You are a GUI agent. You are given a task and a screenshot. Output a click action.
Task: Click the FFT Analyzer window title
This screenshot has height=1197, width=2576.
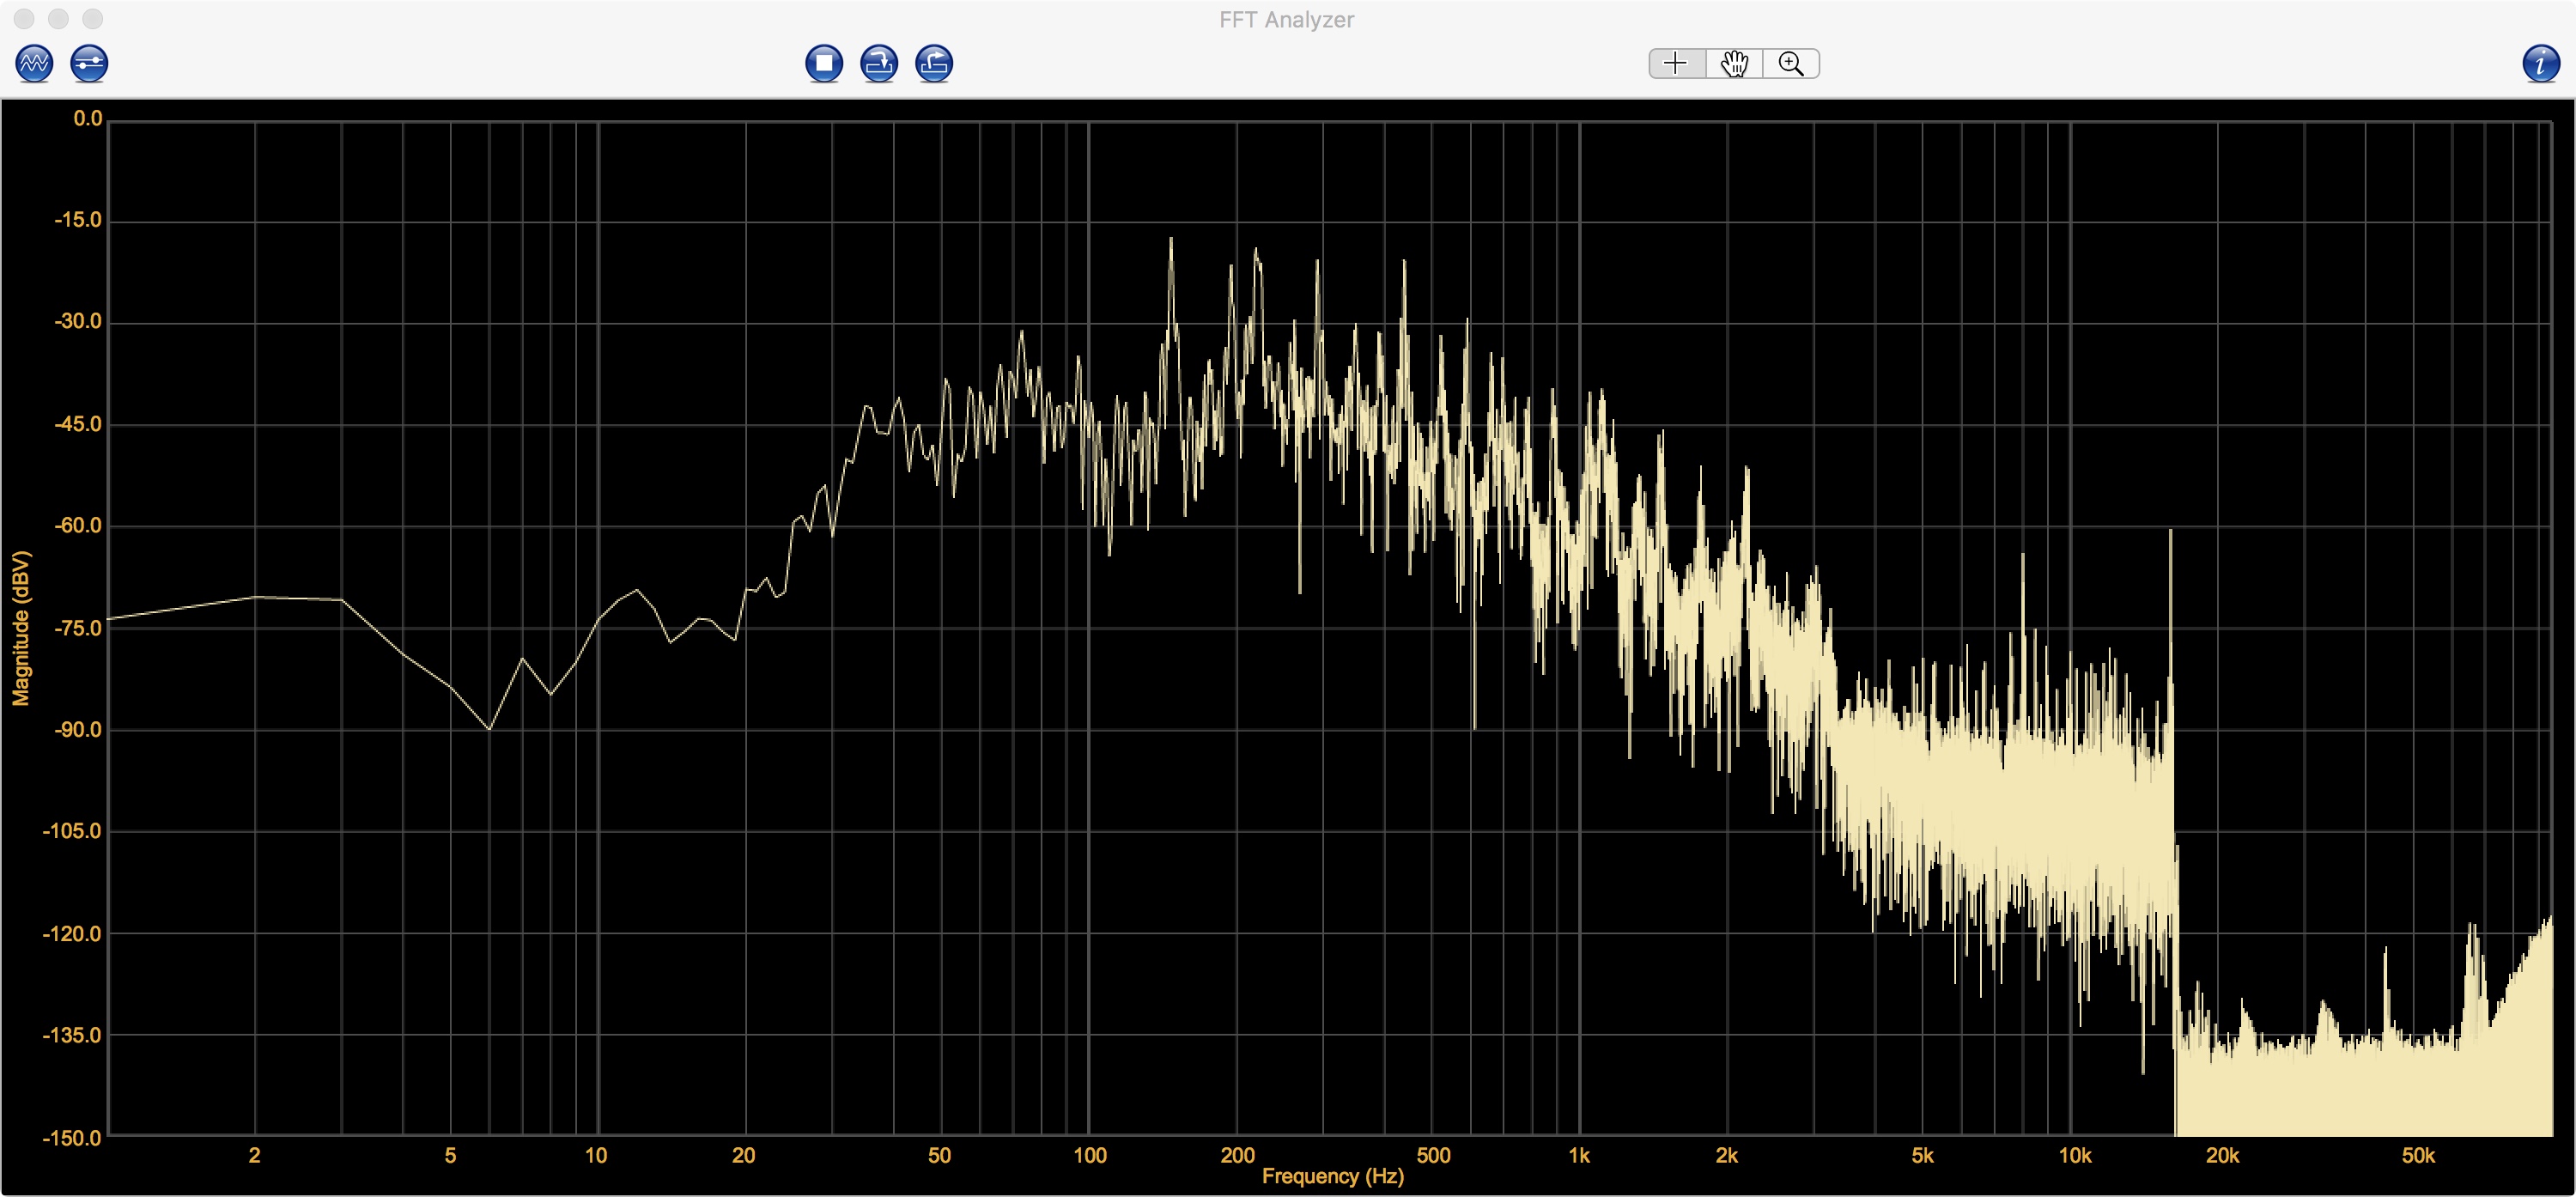coord(1286,19)
